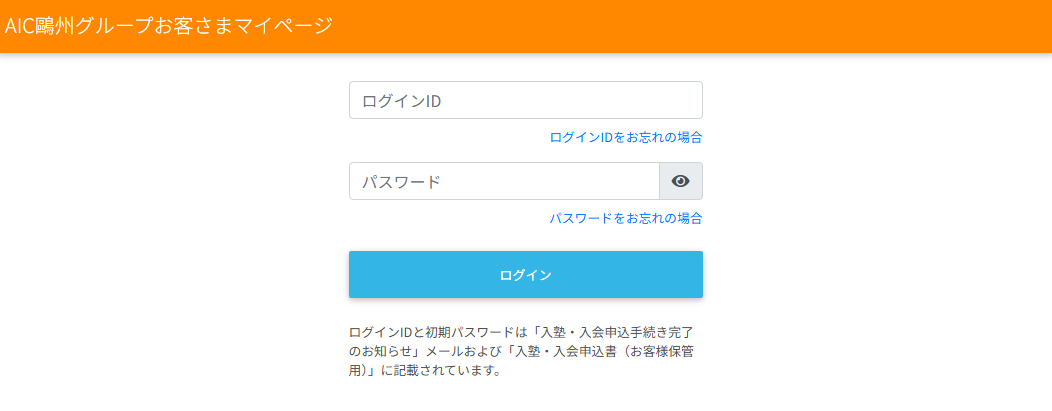The image size is (1052, 411).
Task: Select the login ID text box
Action: coord(525,100)
